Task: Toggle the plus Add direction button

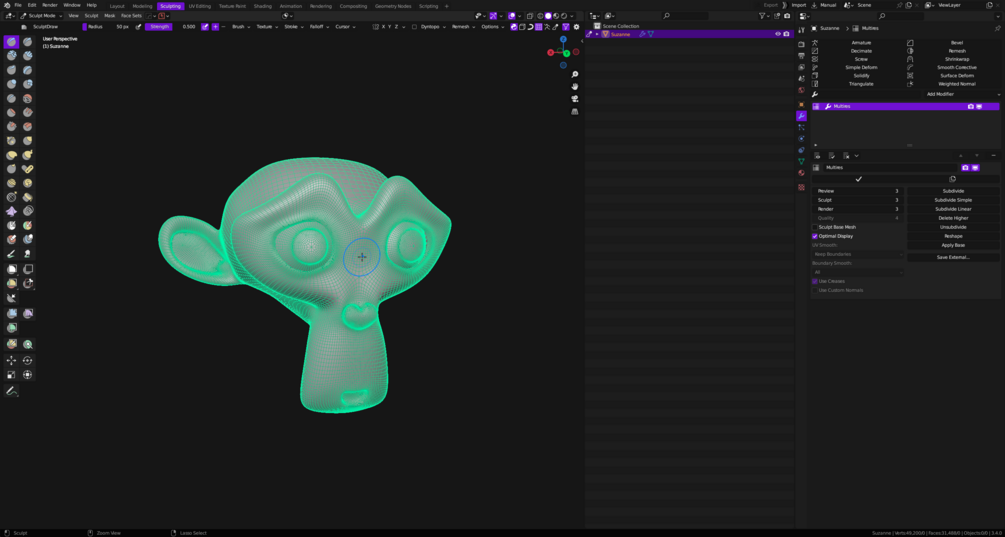Action: [x=215, y=27]
